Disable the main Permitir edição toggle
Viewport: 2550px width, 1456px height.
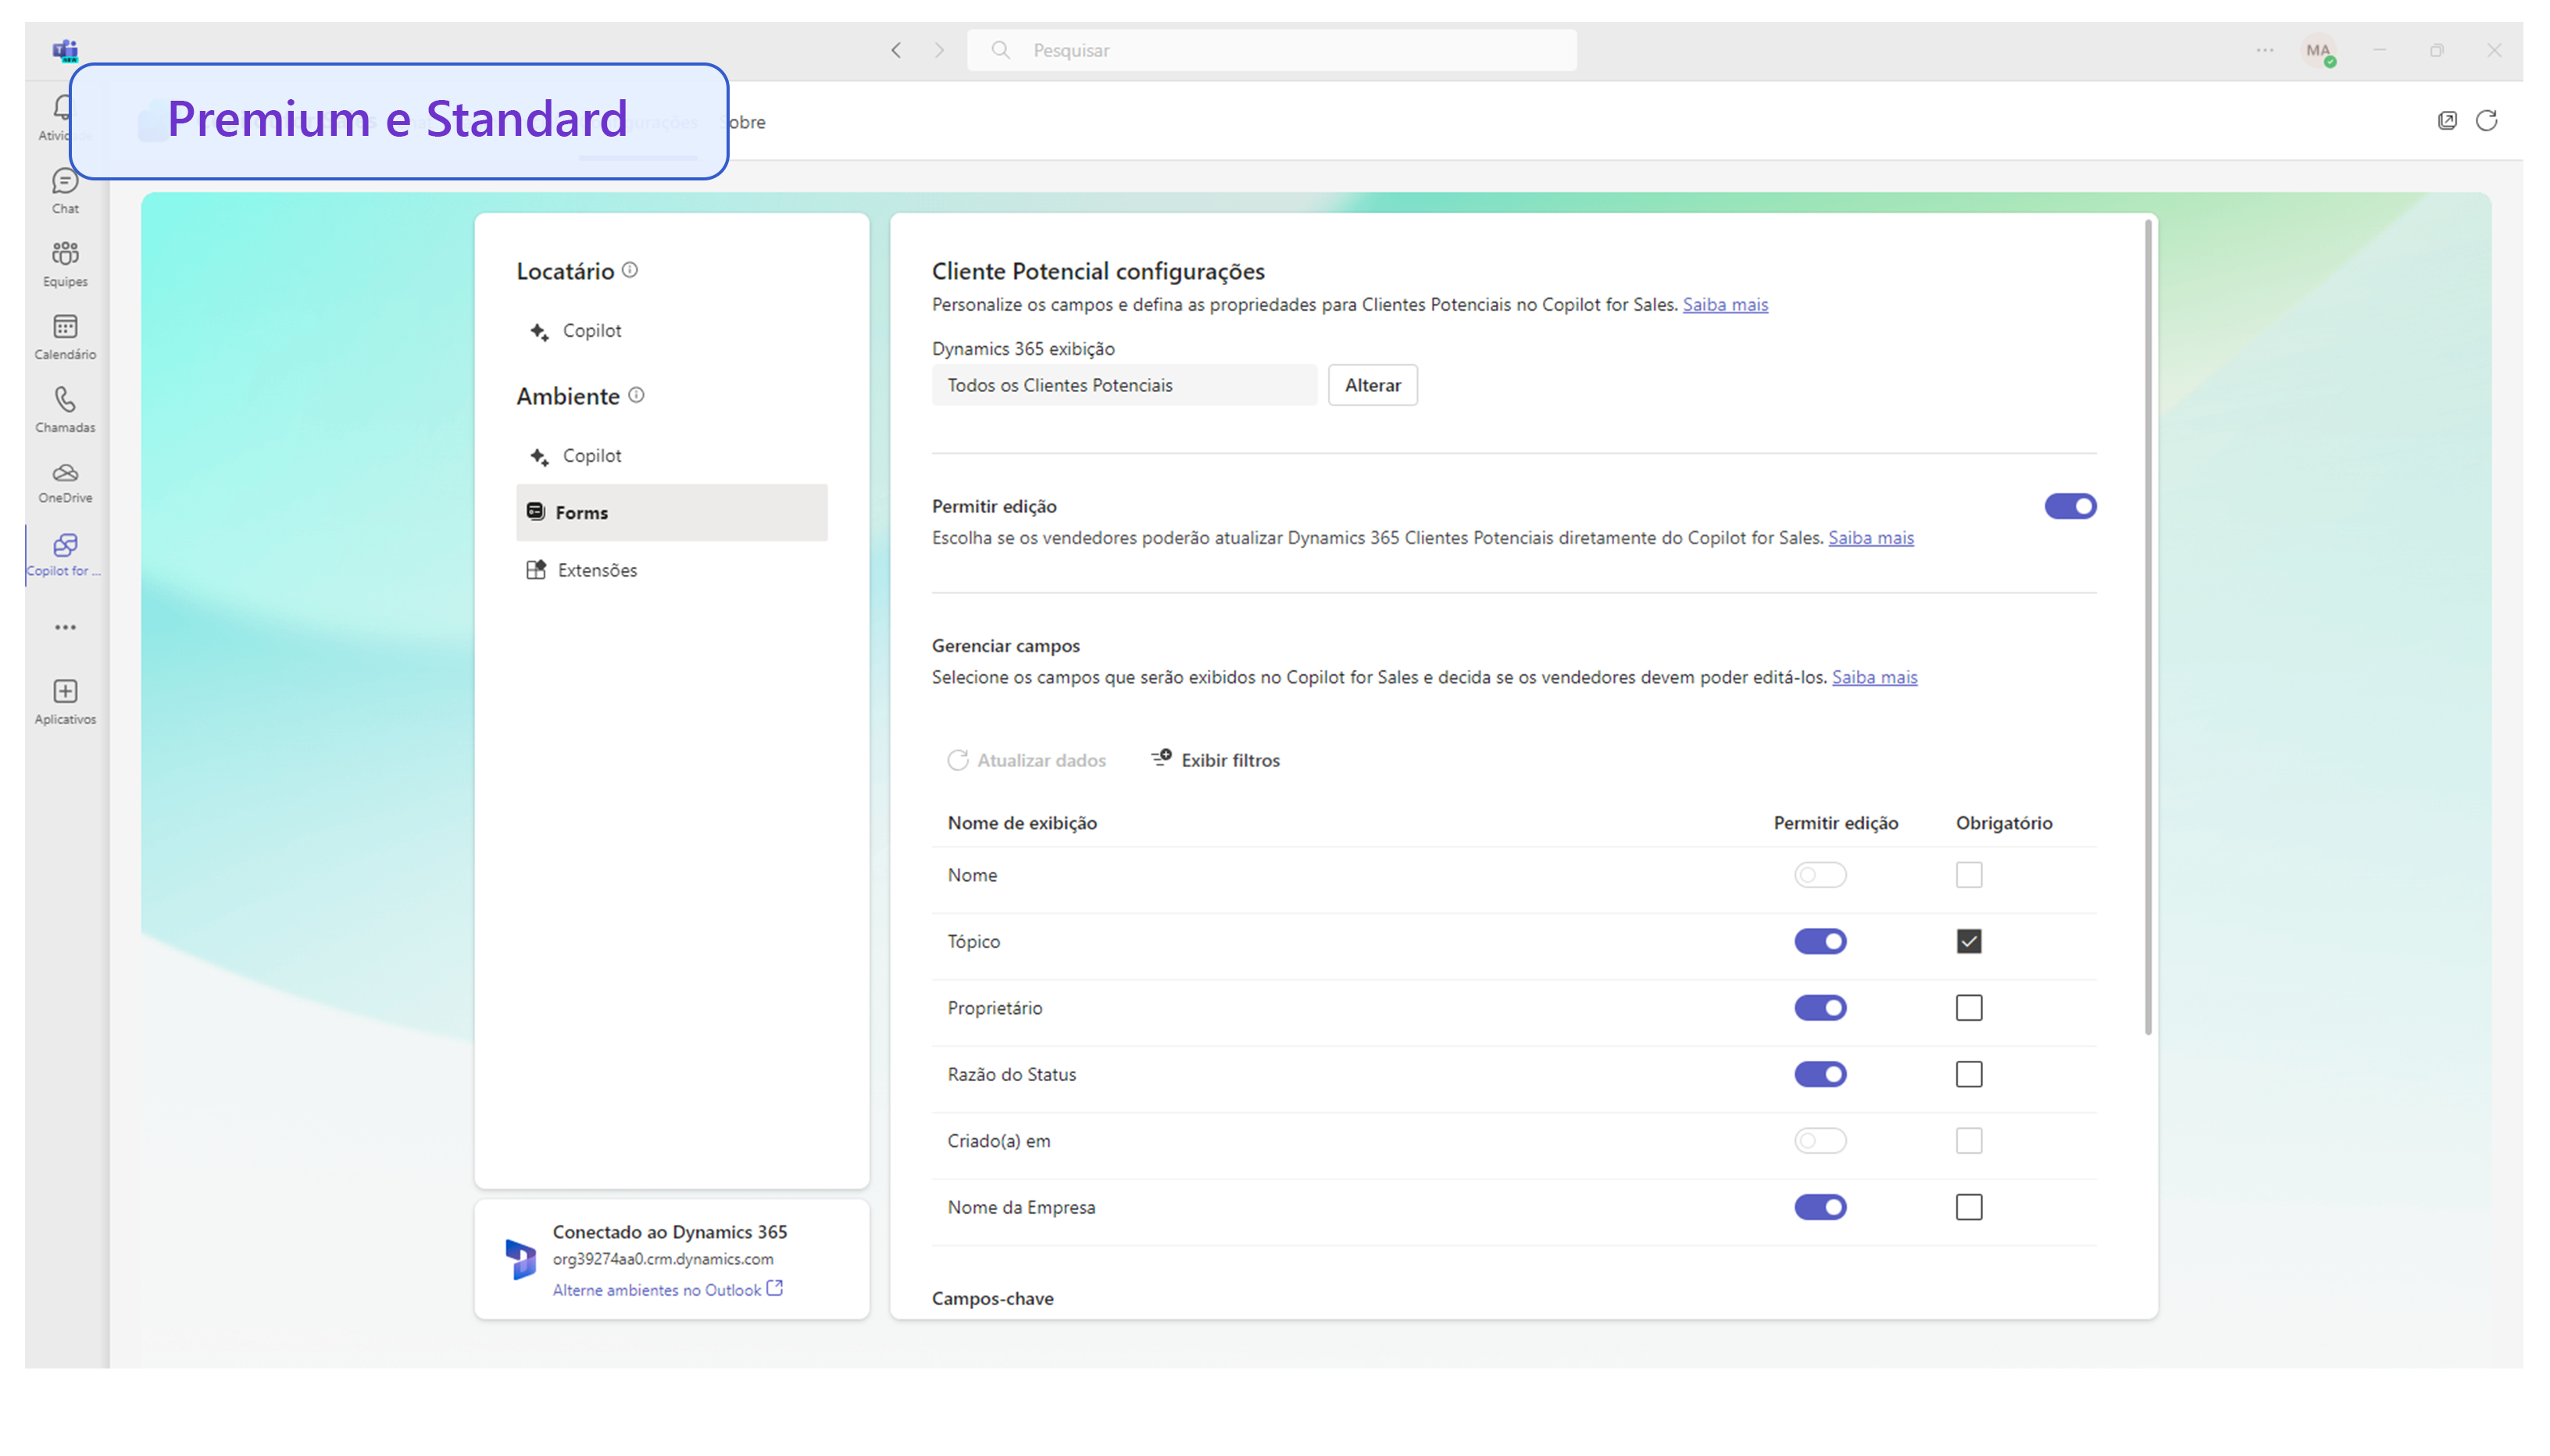click(2069, 506)
